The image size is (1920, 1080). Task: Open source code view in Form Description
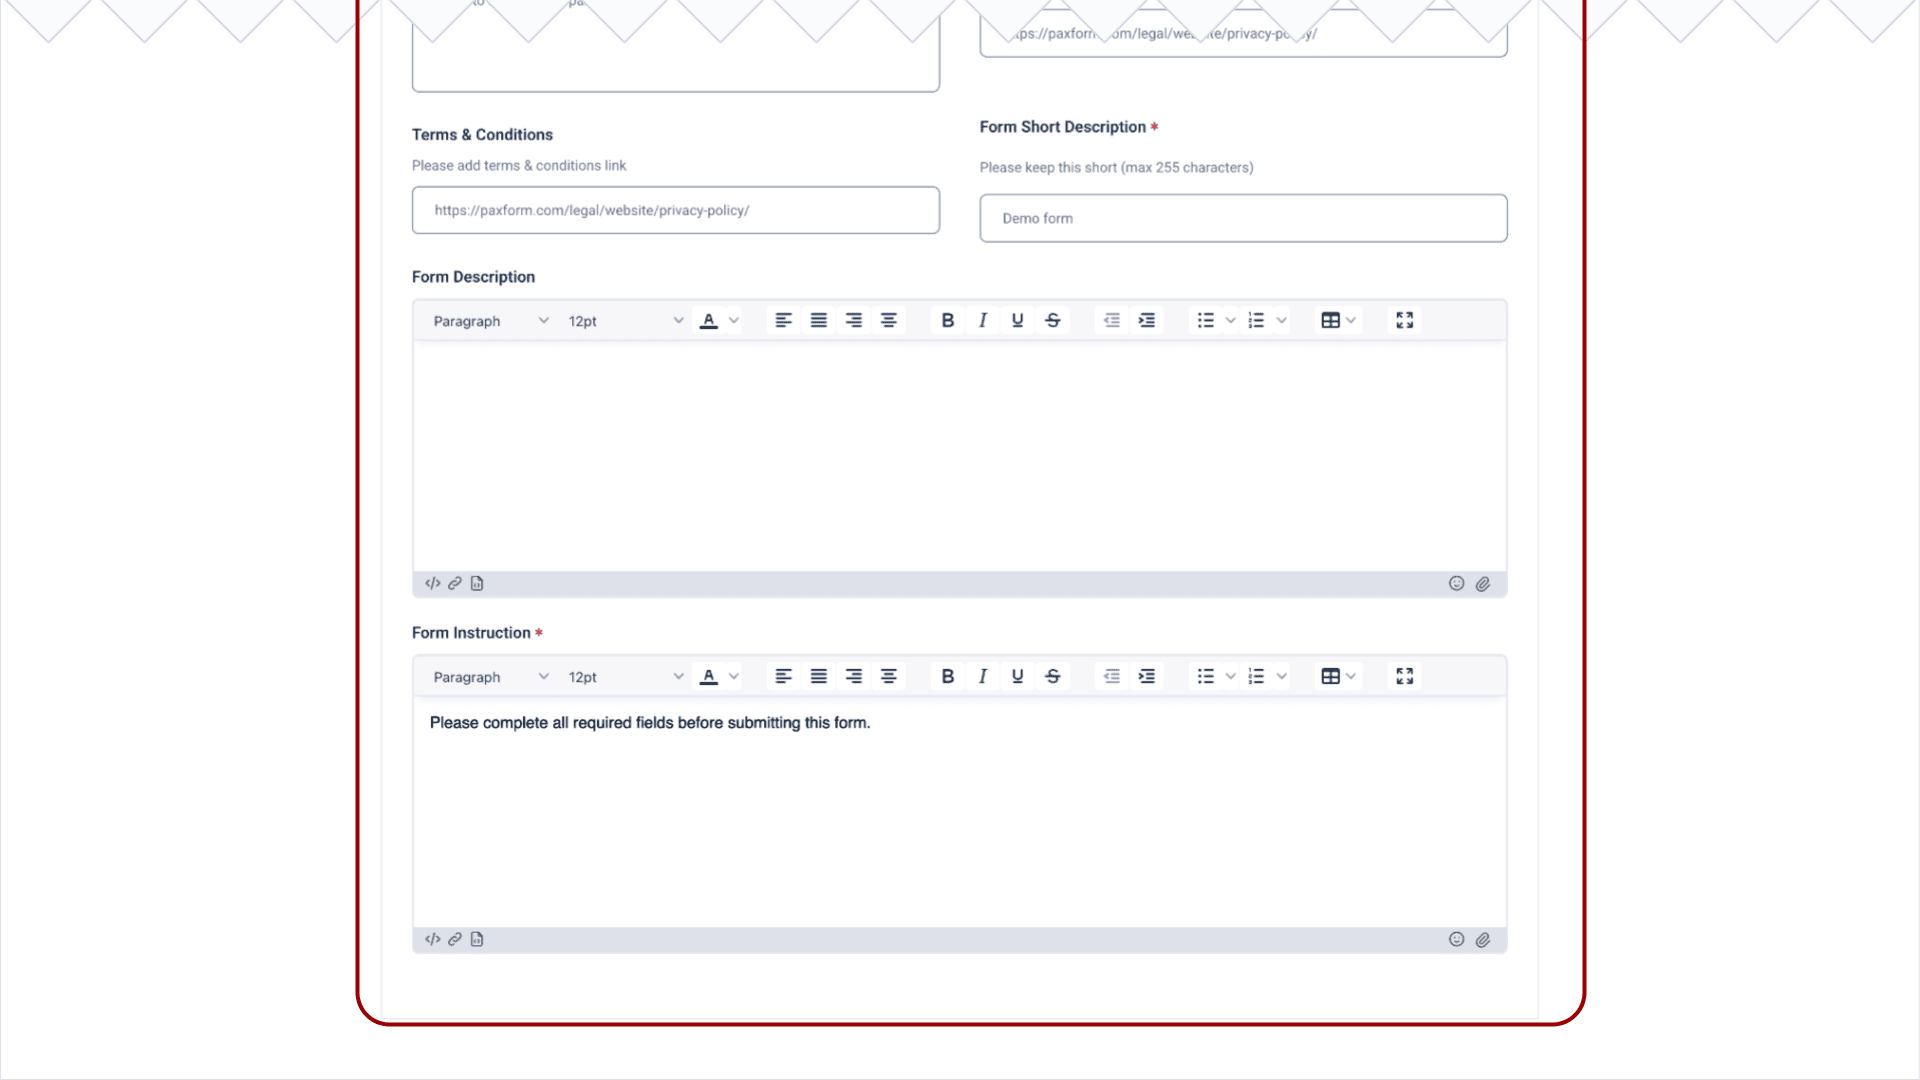click(432, 583)
